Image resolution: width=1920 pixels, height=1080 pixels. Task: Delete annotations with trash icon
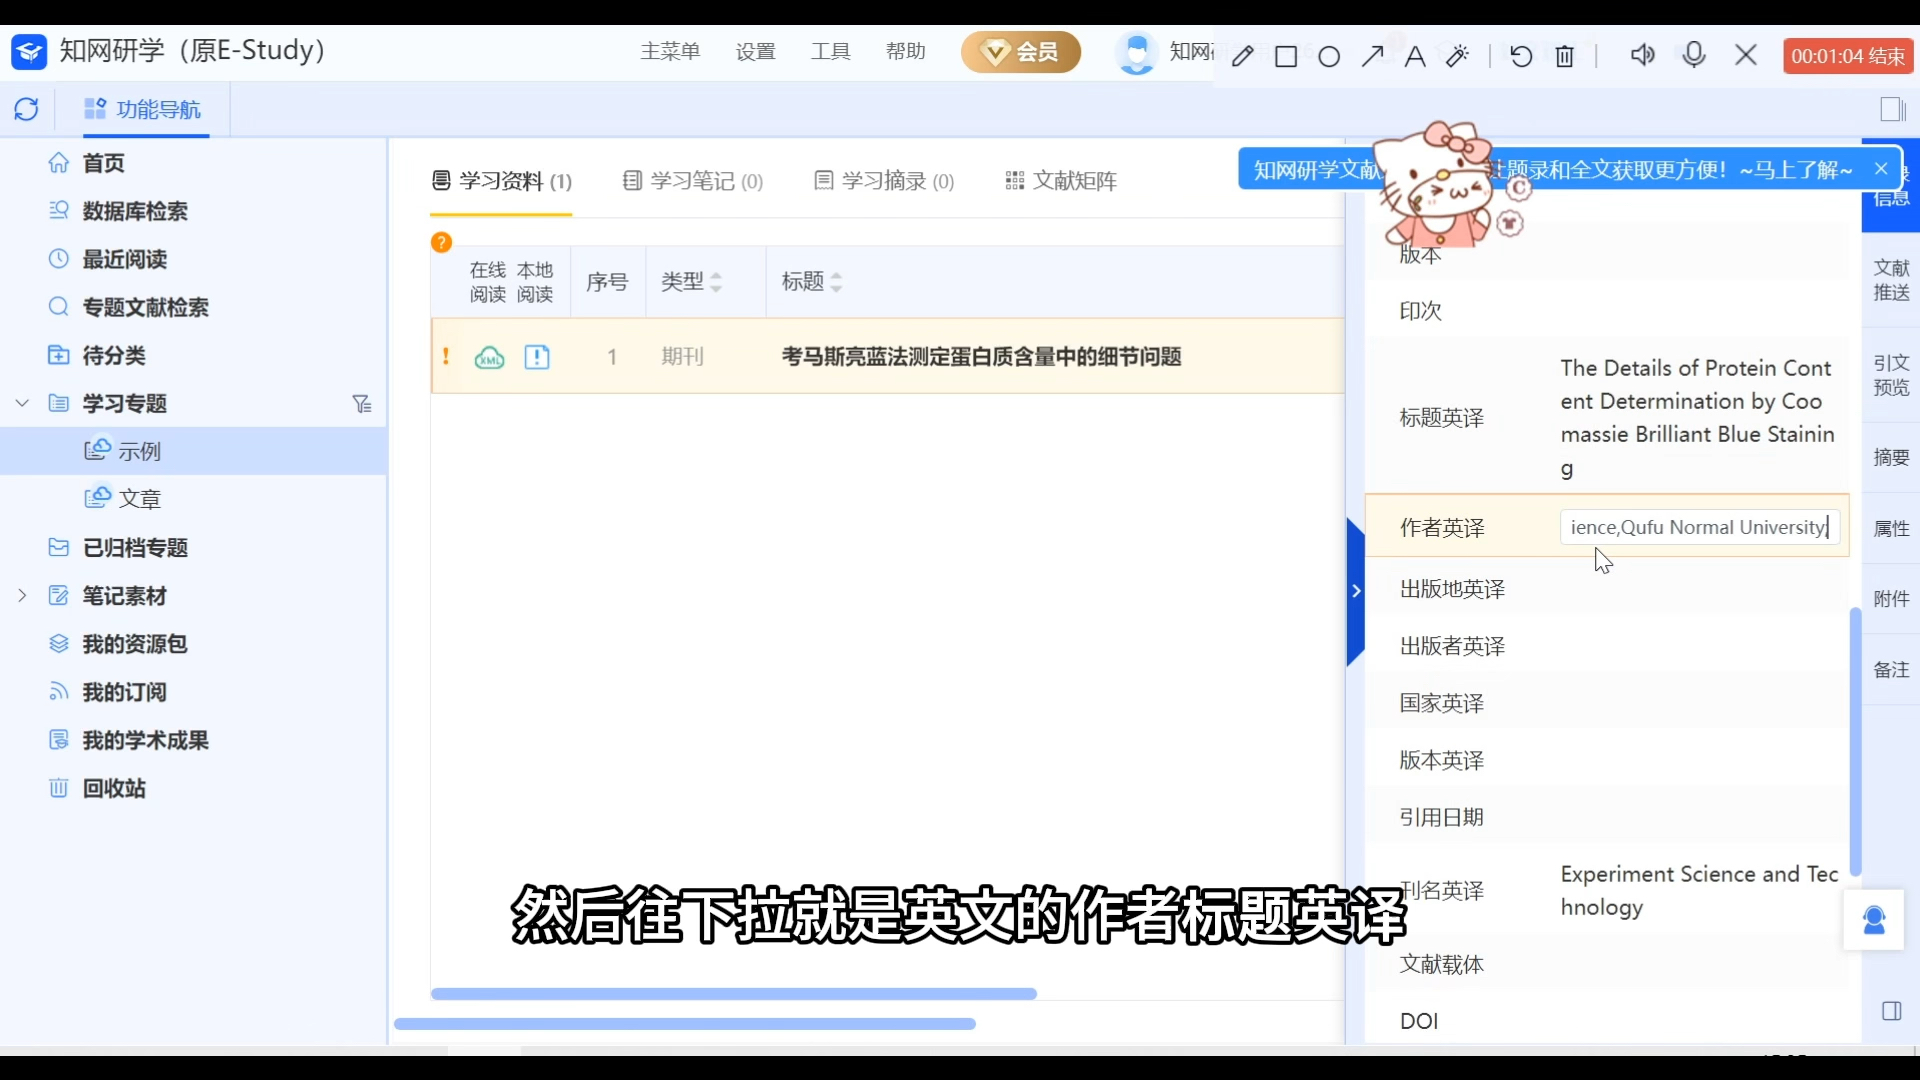click(1565, 56)
